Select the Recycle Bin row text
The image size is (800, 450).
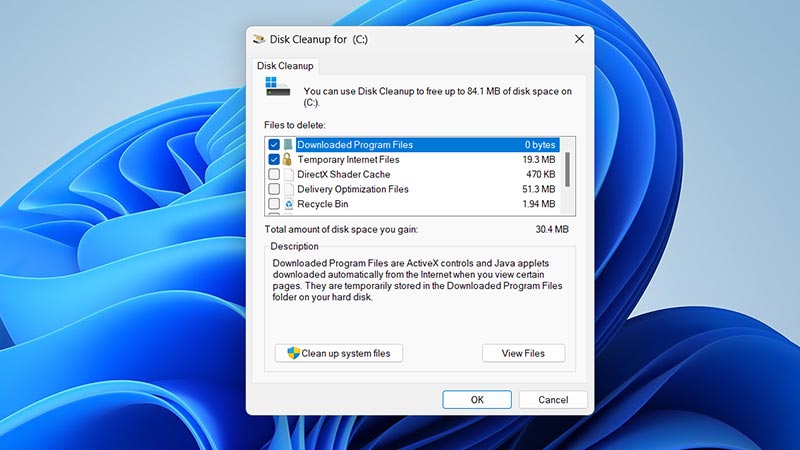(x=323, y=204)
